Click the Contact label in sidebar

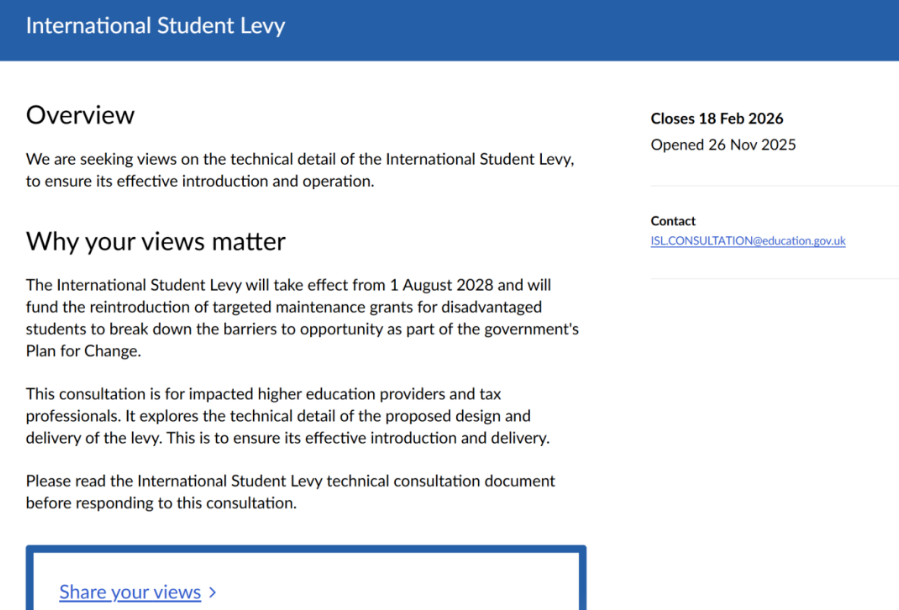pyautogui.click(x=673, y=221)
